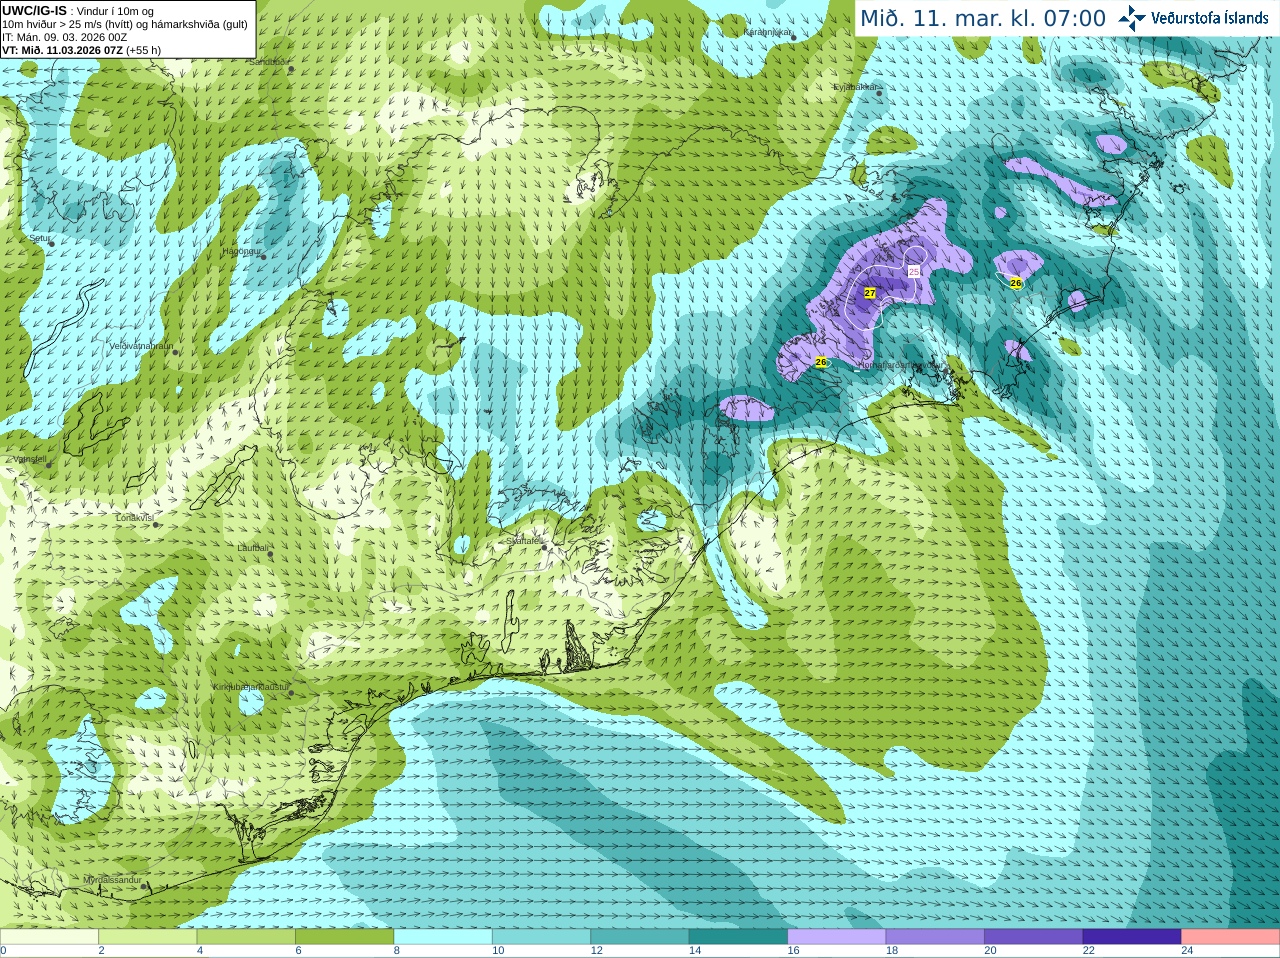Click the Hágöngur station label
Viewport: 1280px width, 958px height.
click(241, 251)
